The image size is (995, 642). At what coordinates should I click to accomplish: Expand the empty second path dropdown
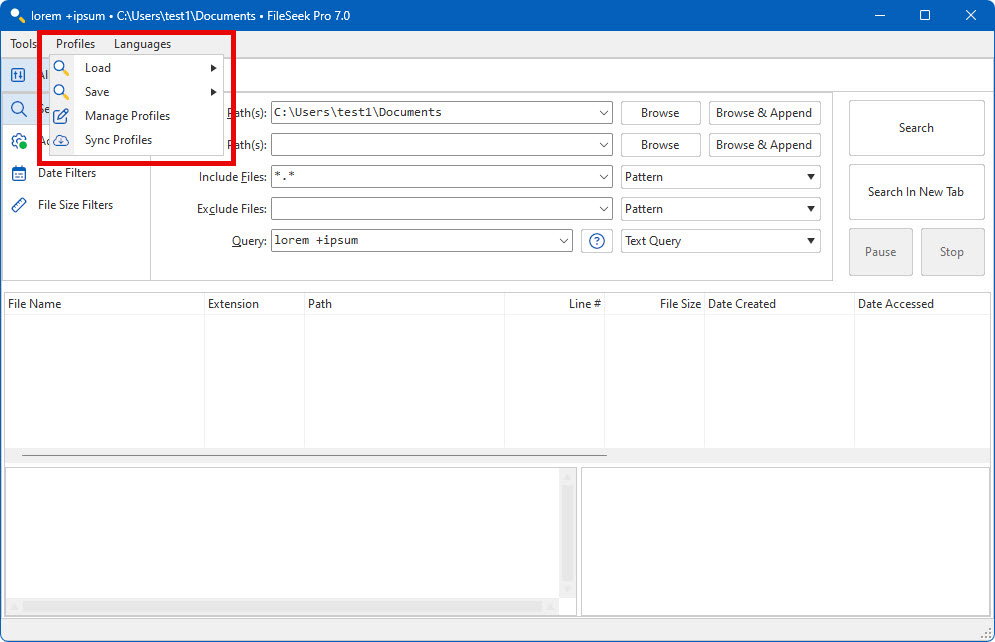[603, 145]
